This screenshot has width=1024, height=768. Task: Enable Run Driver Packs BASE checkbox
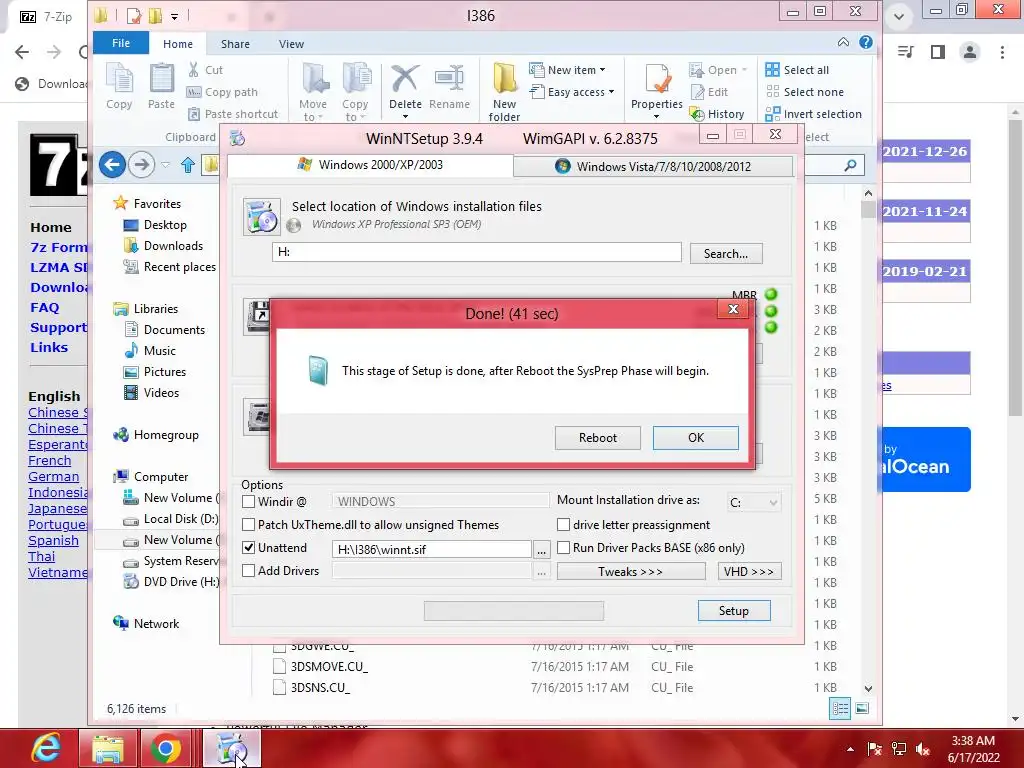pyautogui.click(x=563, y=547)
